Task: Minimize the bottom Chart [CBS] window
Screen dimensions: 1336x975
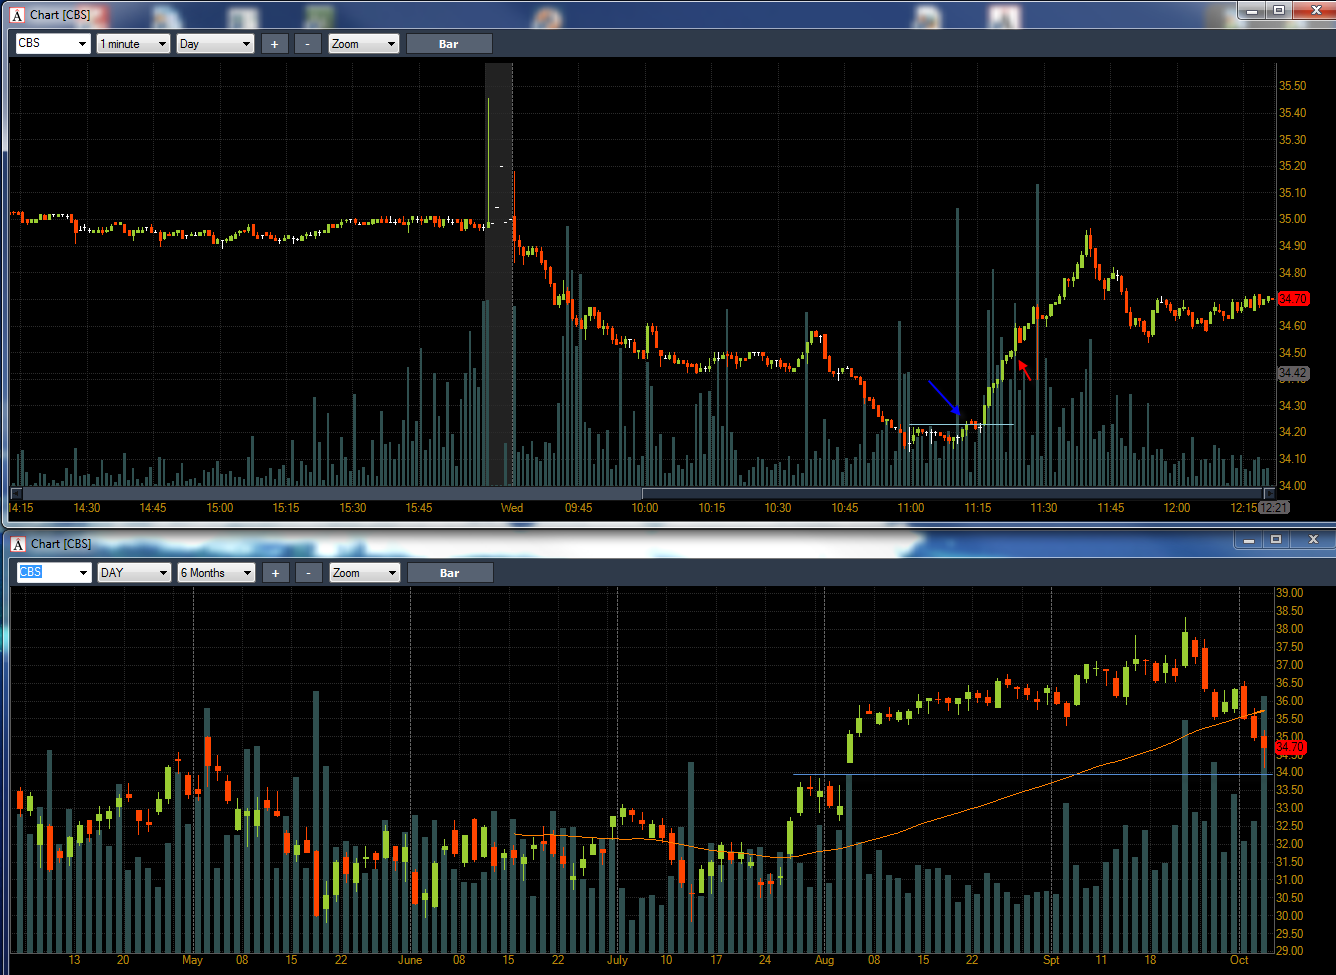Action: (x=1248, y=540)
